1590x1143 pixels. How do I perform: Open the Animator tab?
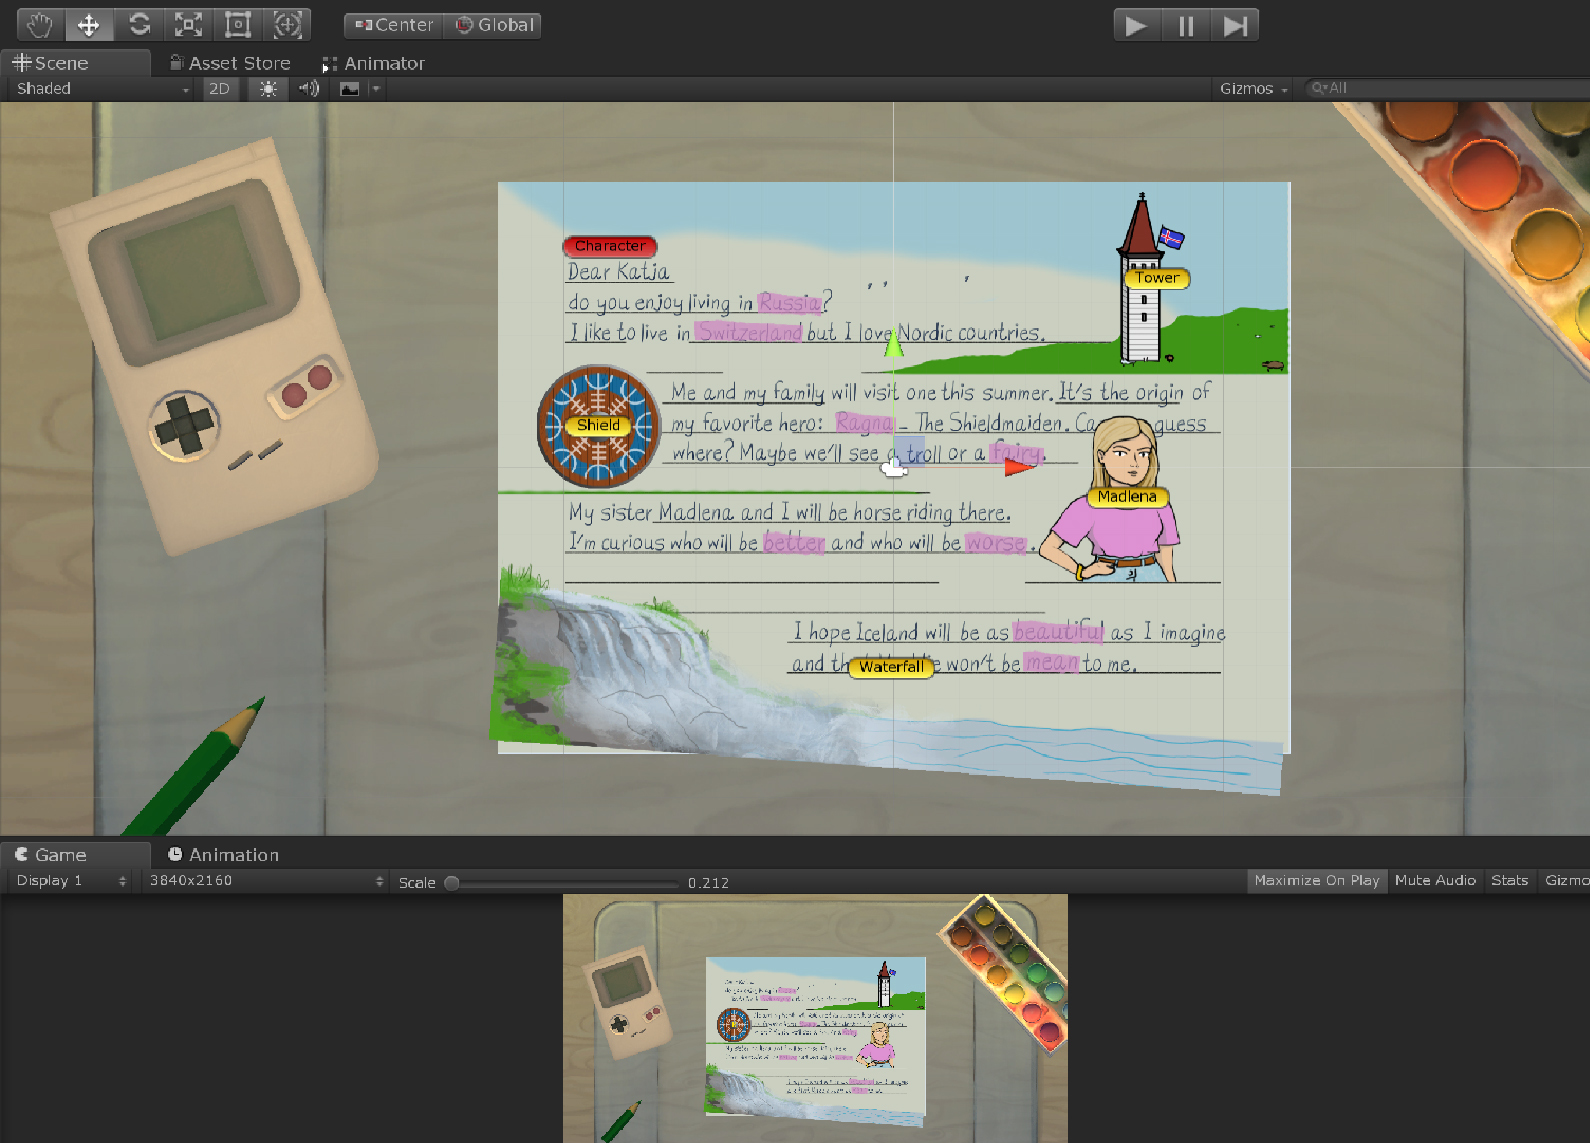tap(374, 63)
